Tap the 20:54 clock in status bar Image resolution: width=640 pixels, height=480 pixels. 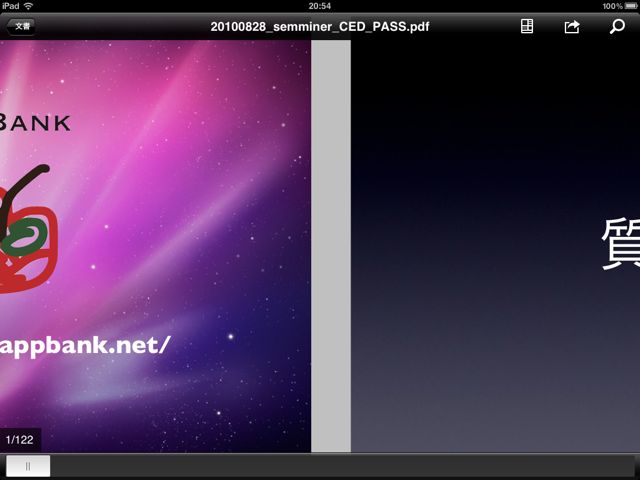click(x=320, y=6)
